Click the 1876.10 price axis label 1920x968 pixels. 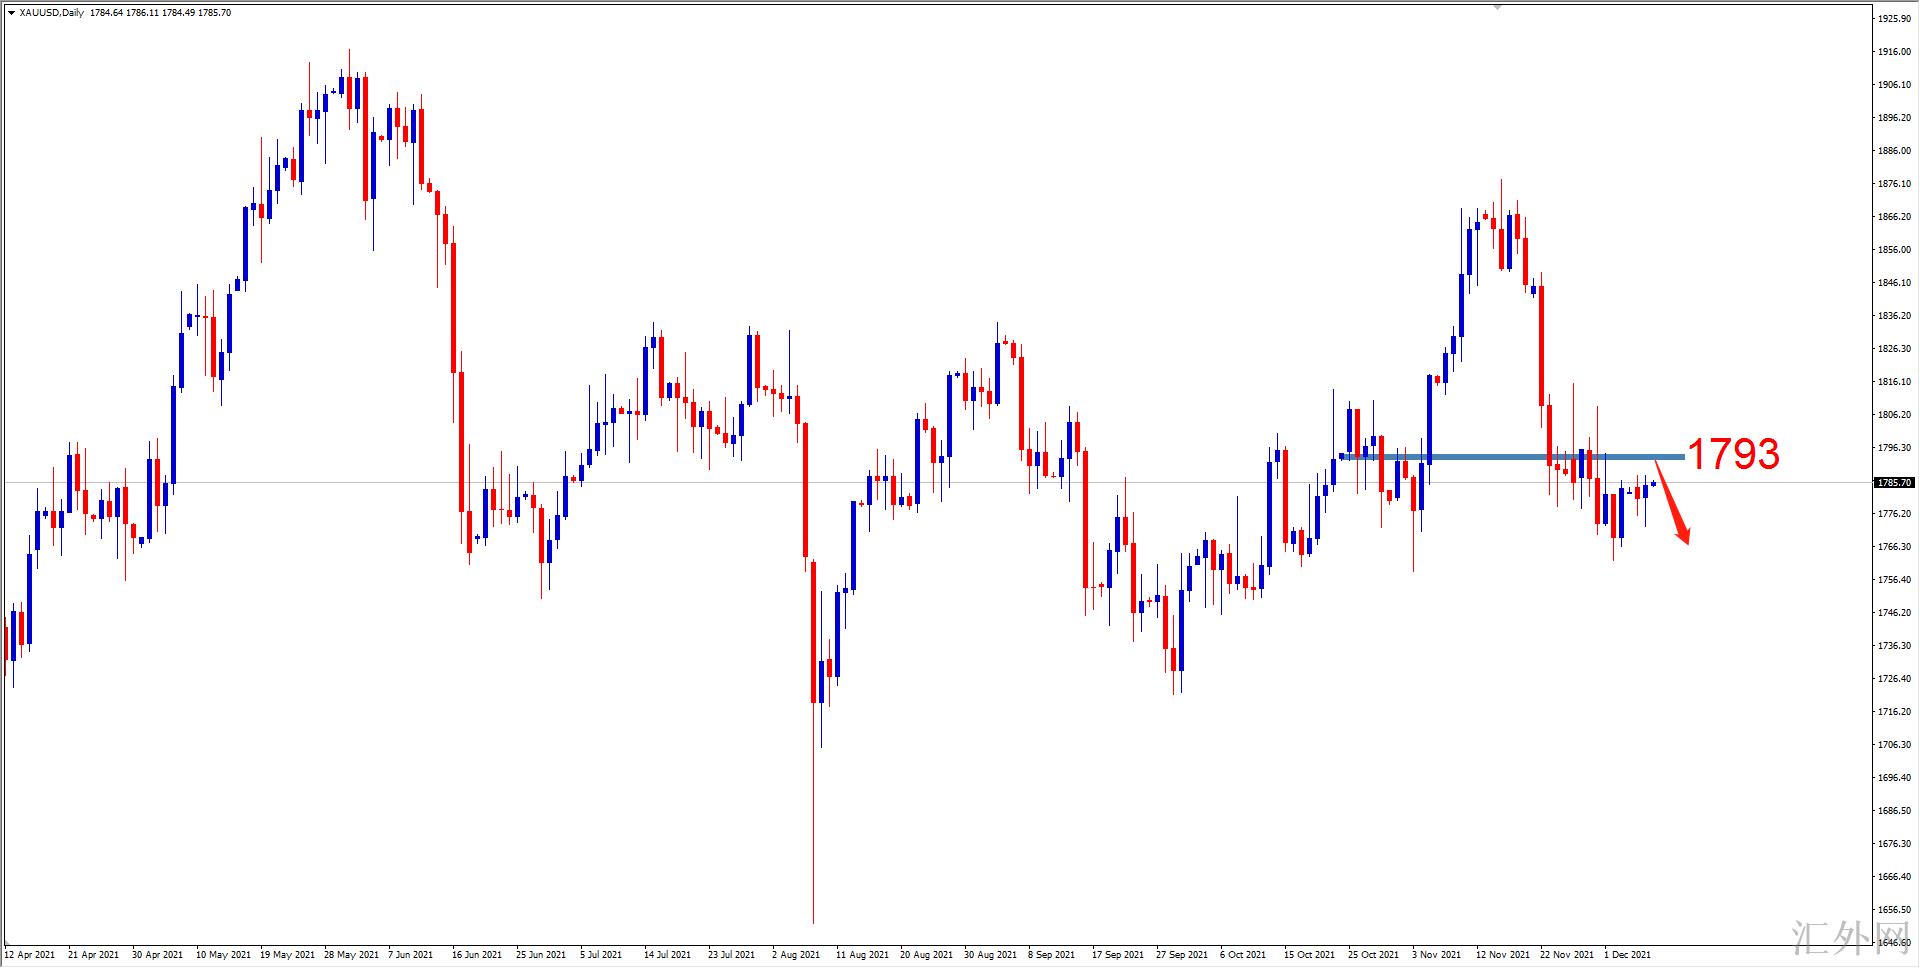coord(1894,184)
